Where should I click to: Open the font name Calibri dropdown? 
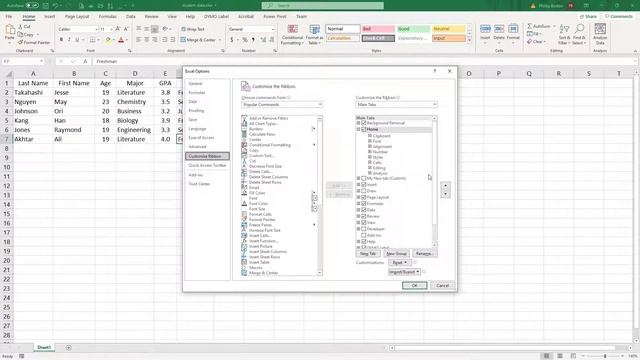click(96, 29)
